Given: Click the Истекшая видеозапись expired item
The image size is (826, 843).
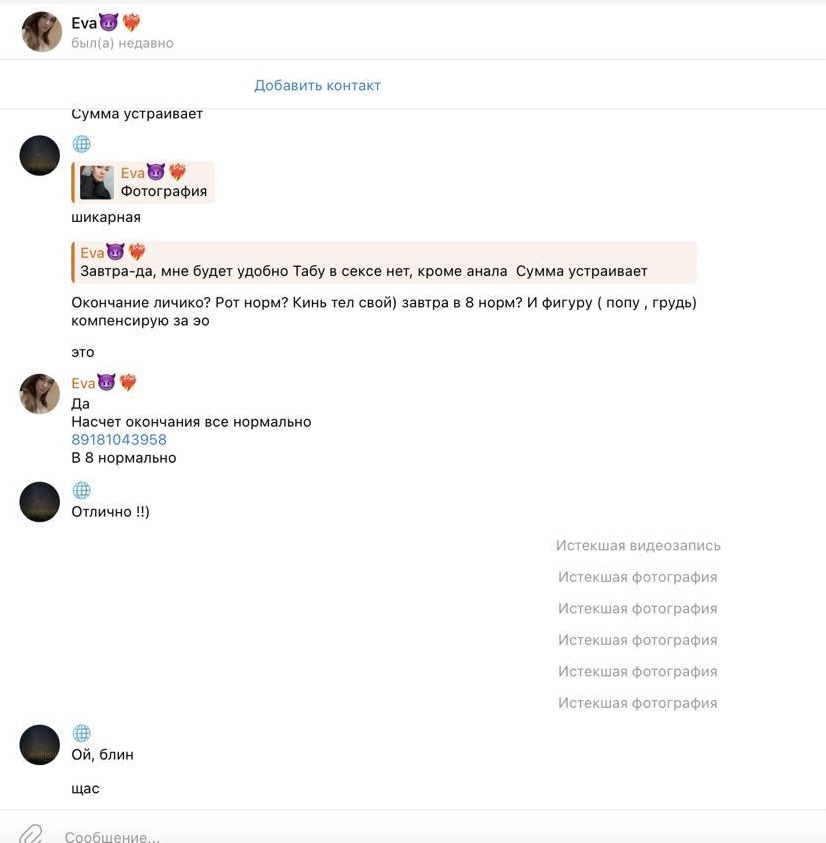Looking at the screenshot, I should pyautogui.click(x=638, y=546).
